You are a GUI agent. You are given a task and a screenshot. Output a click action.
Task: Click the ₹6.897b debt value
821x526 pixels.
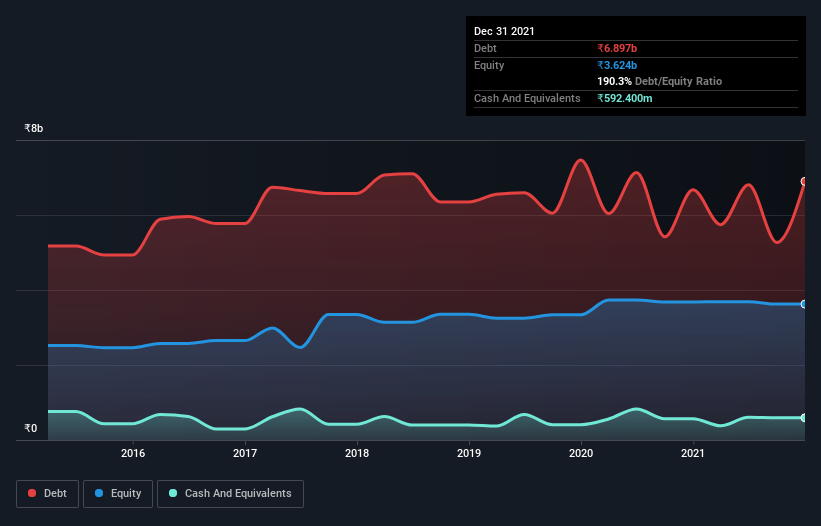[617, 48]
